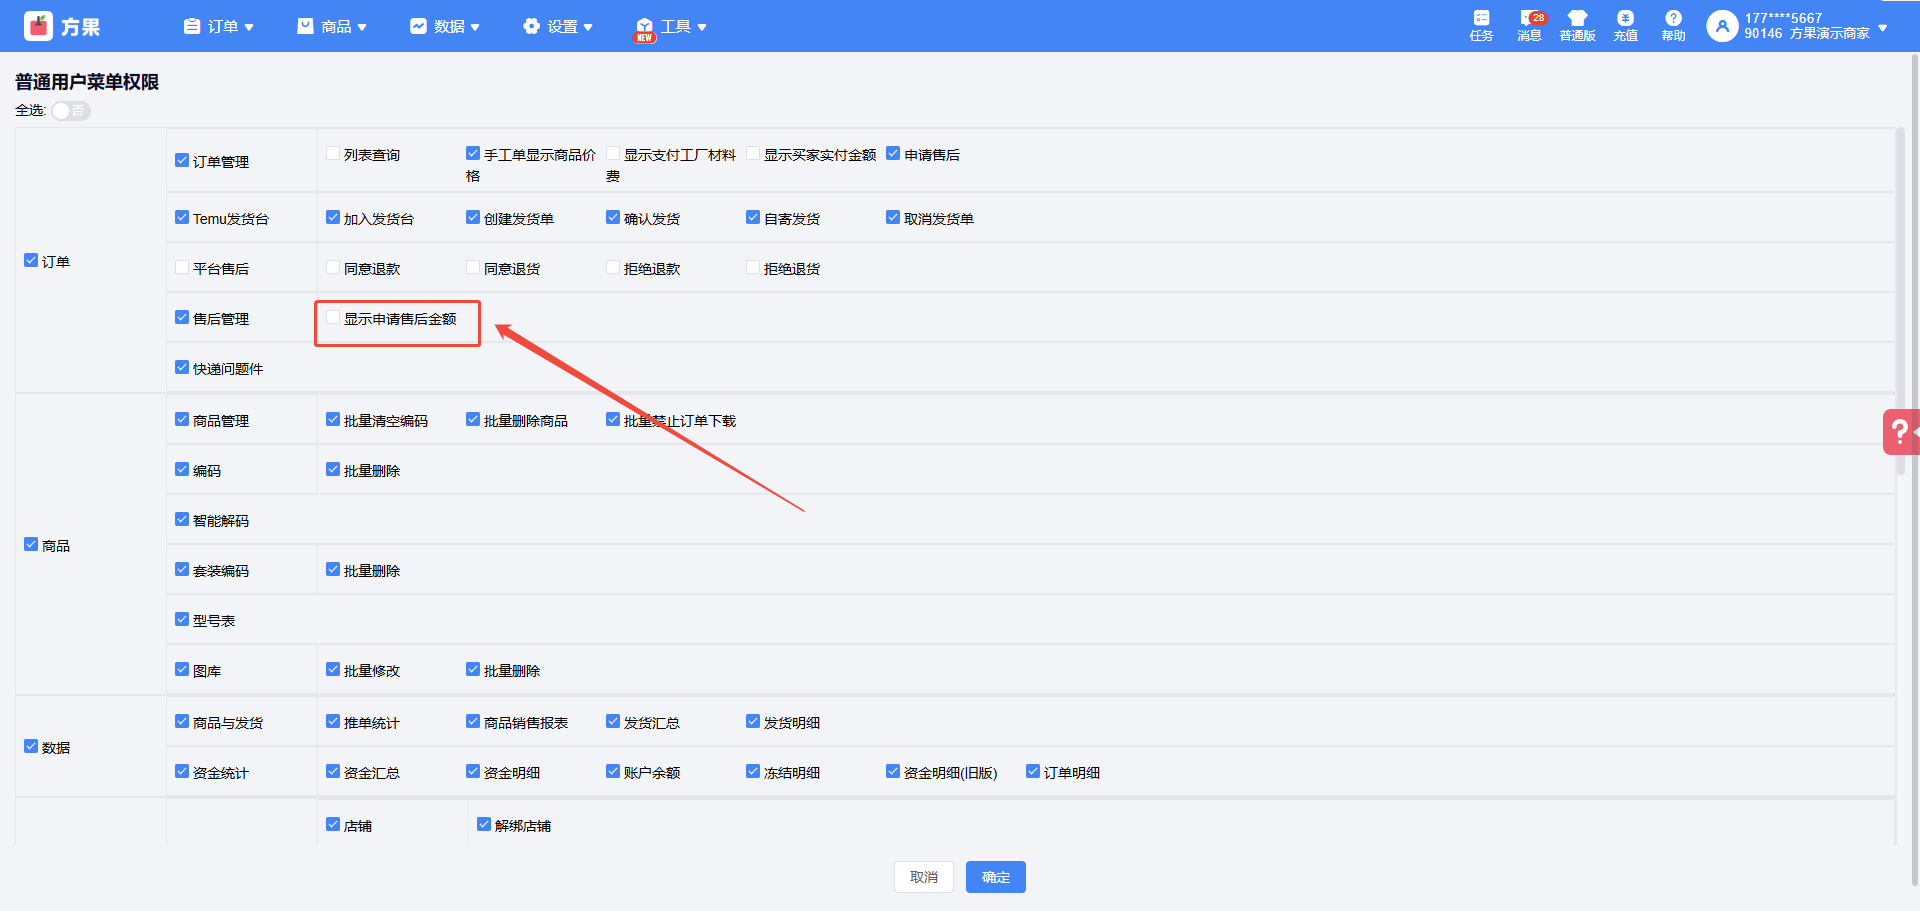Open the 消息 messages icon
The image size is (1920, 911).
coord(1530,26)
